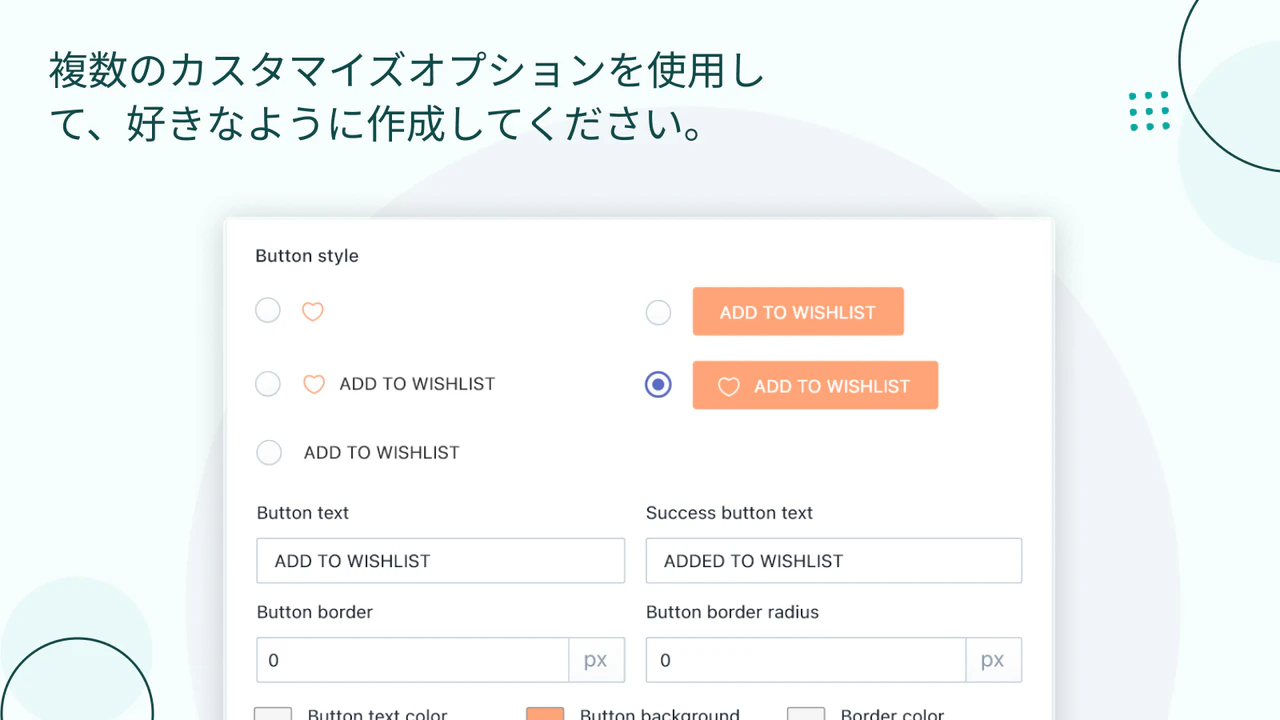Select plain text ADD TO WISHLIST style radio
This screenshot has width=1280, height=720.
[x=269, y=453]
